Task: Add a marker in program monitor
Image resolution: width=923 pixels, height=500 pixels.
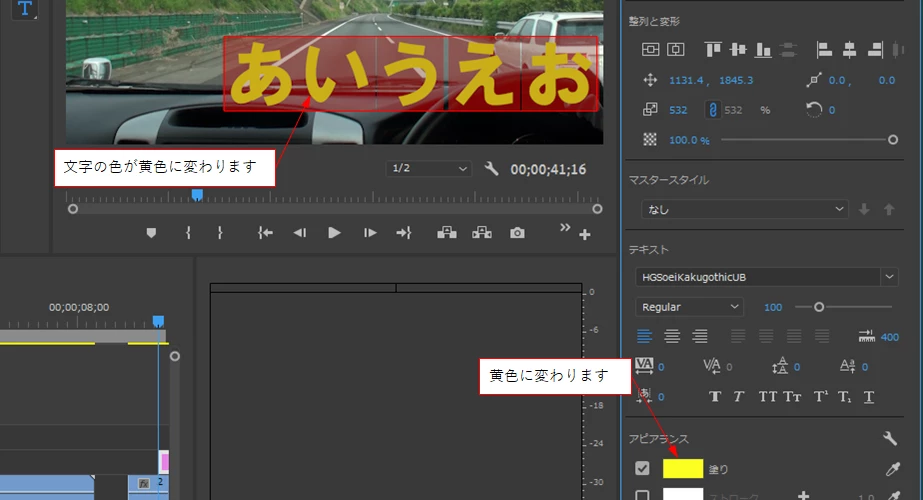Action: 151,233
